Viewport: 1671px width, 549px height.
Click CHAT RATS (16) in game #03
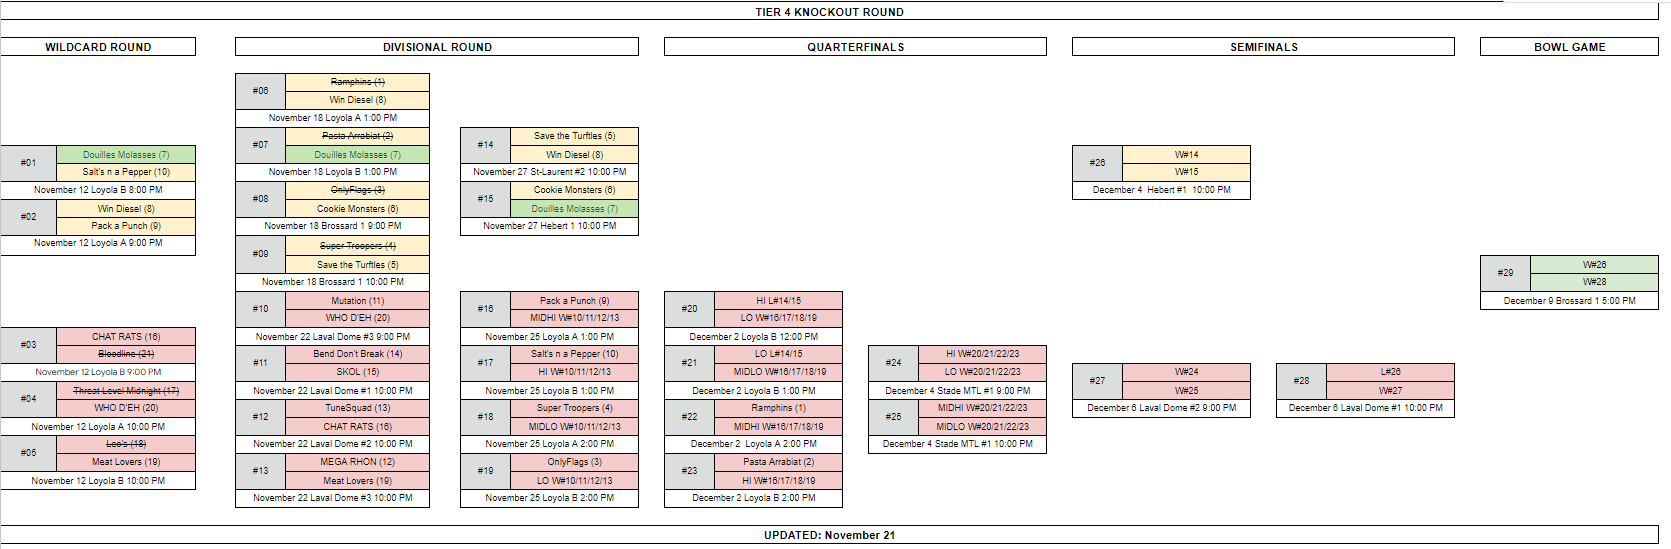pos(126,337)
